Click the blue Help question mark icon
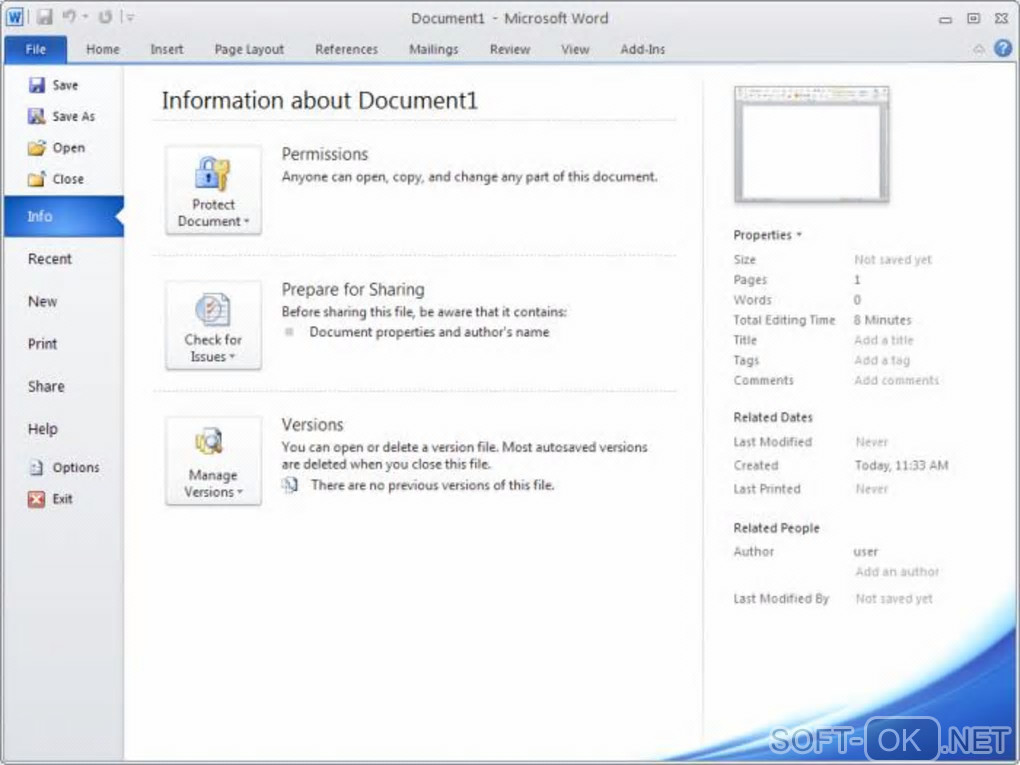 [x=1002, y=48]
